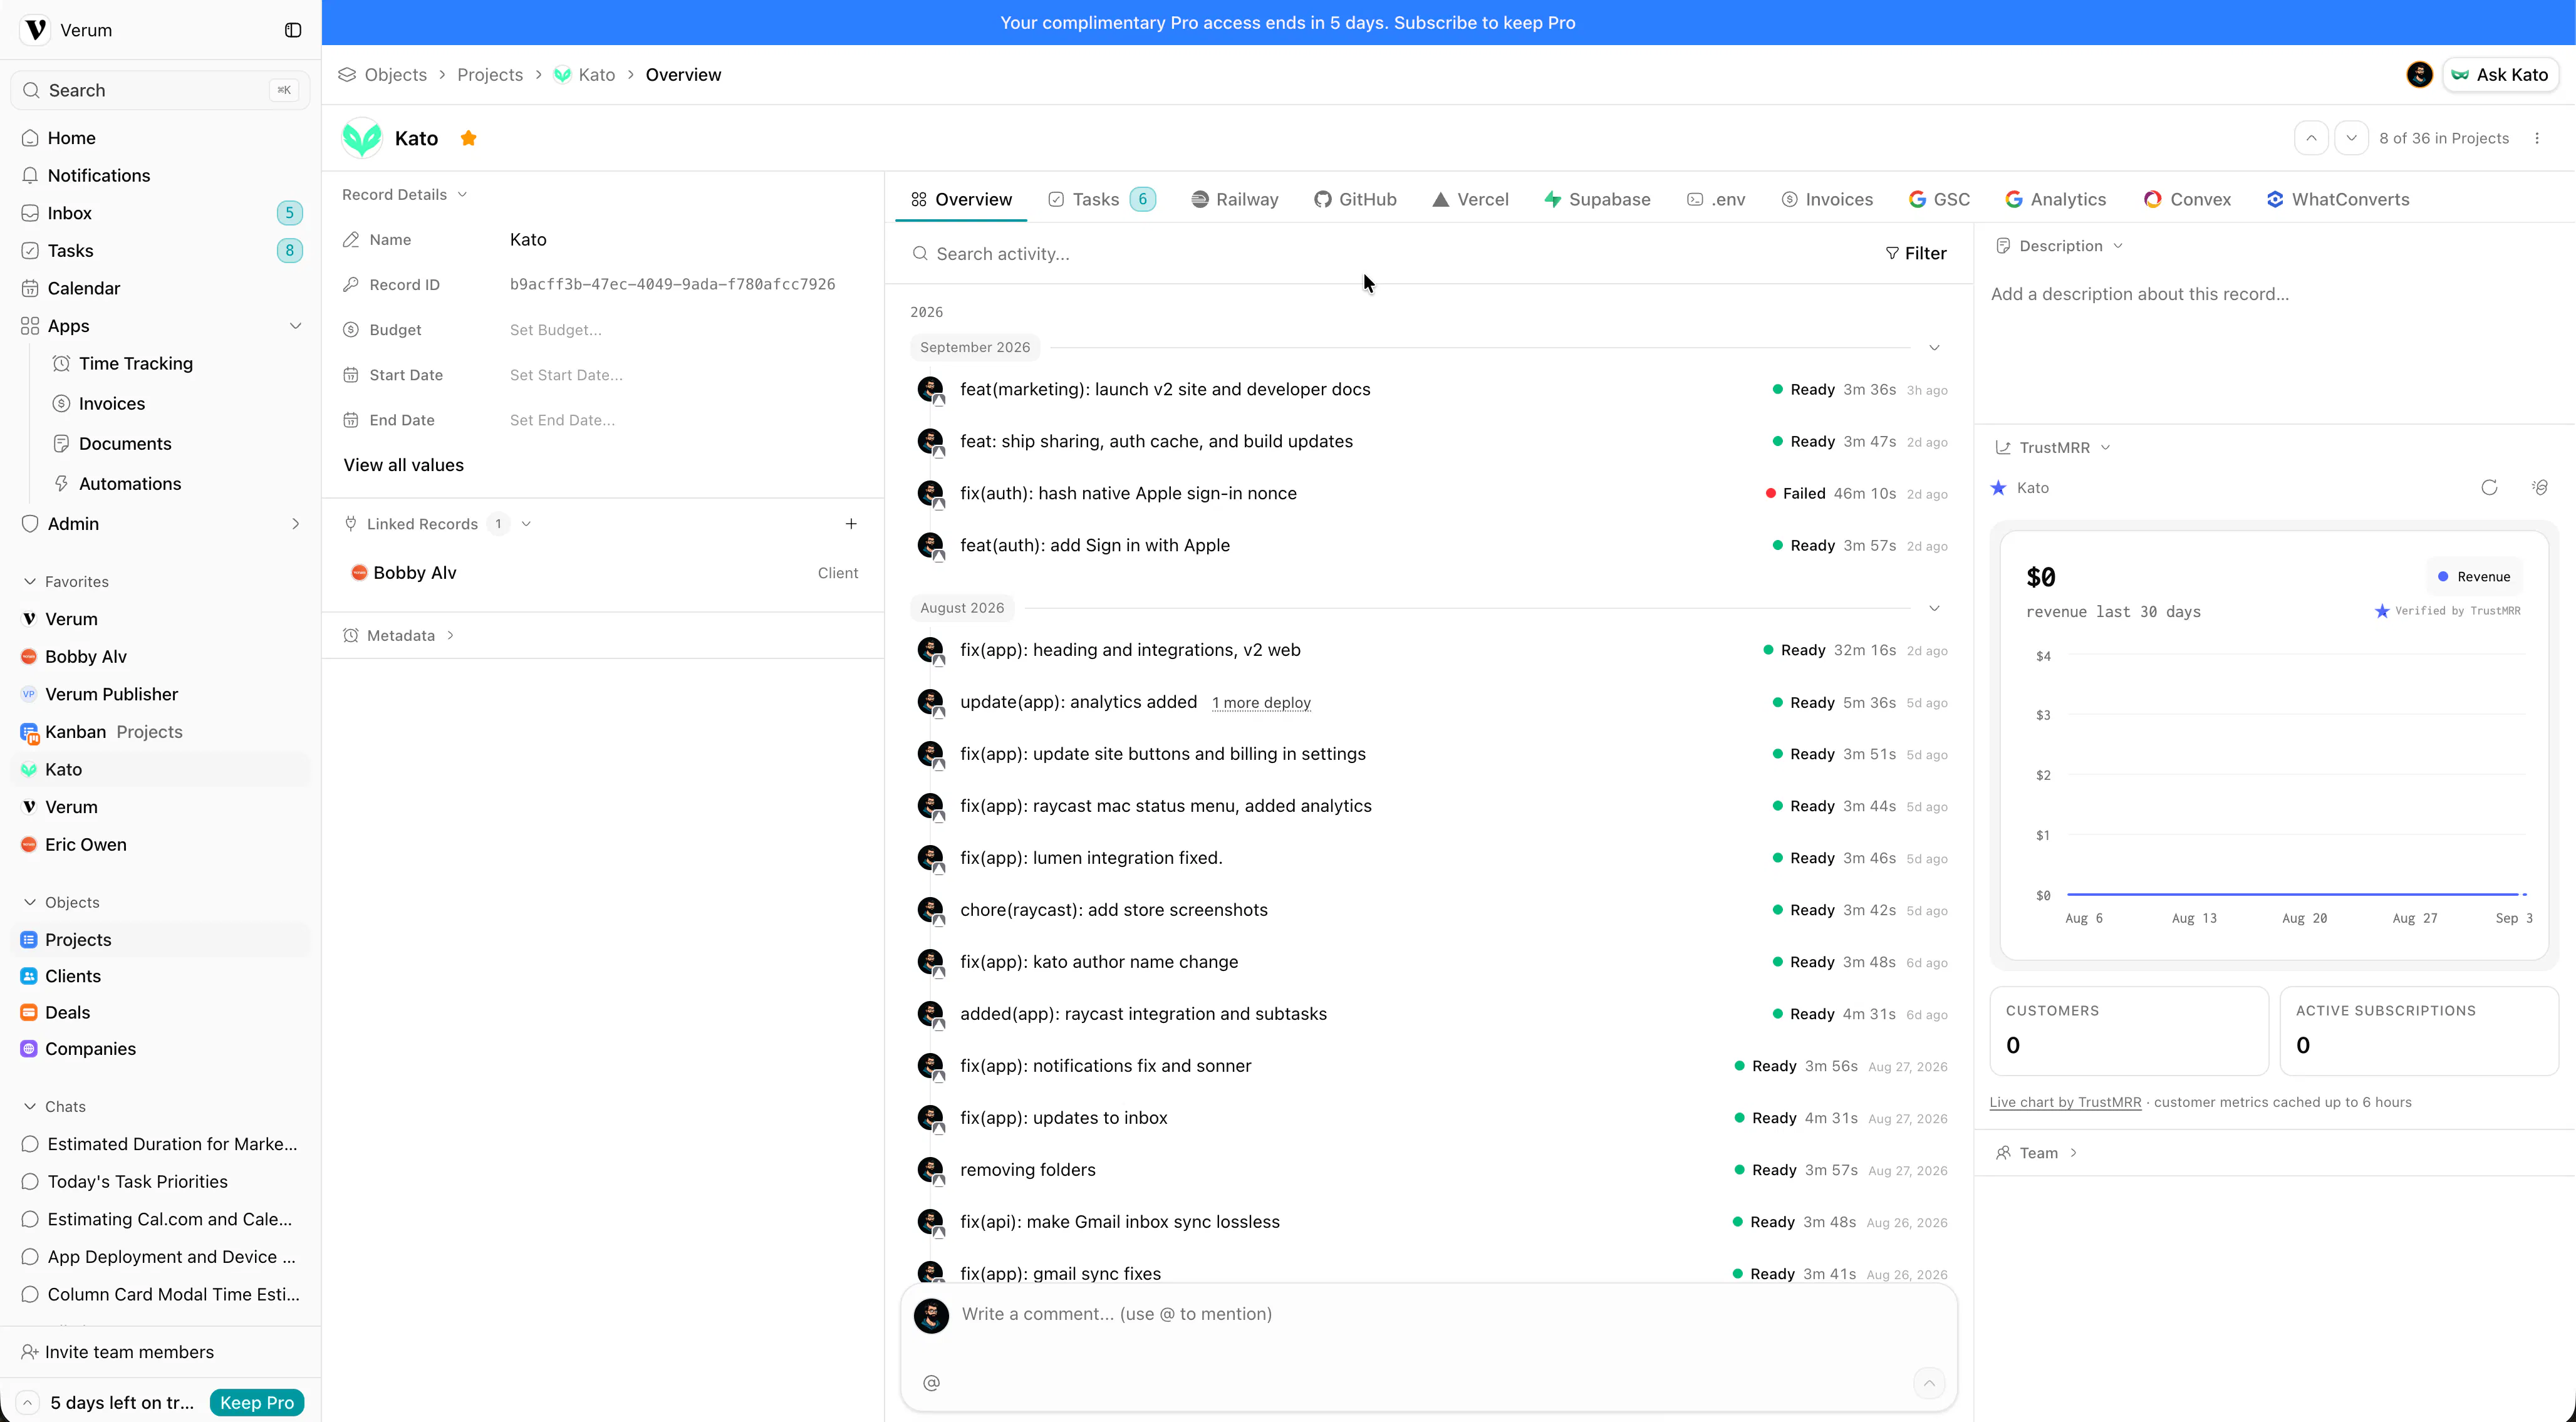Image resolution: width=2576 pixels, height=1422 pixels.
Task: Click the Projects breadcrumb
Action: coord(490,75)
